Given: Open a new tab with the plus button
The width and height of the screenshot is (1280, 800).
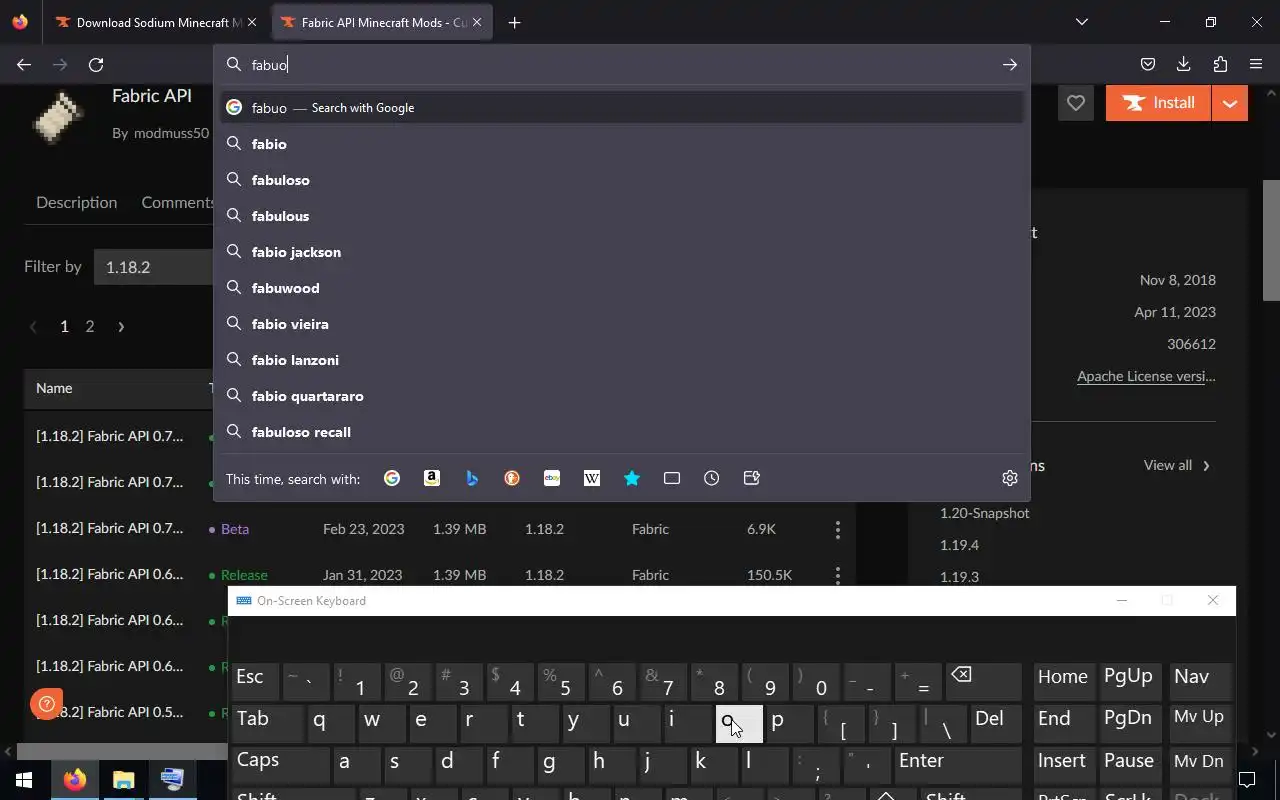Looking at the screenshot, I should click(514, 22).
